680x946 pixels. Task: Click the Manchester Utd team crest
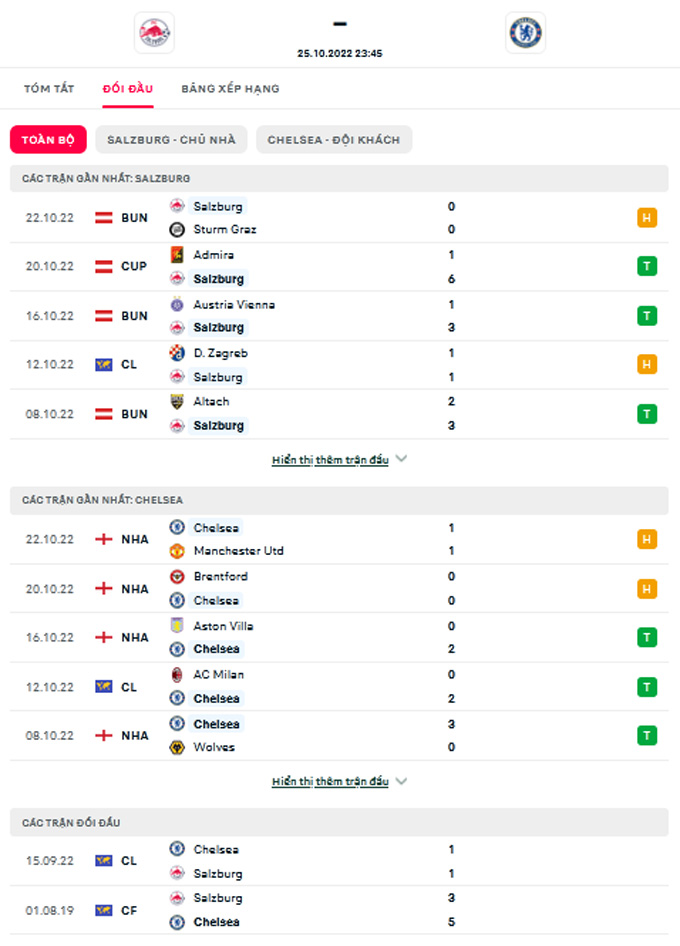[177, 551]
